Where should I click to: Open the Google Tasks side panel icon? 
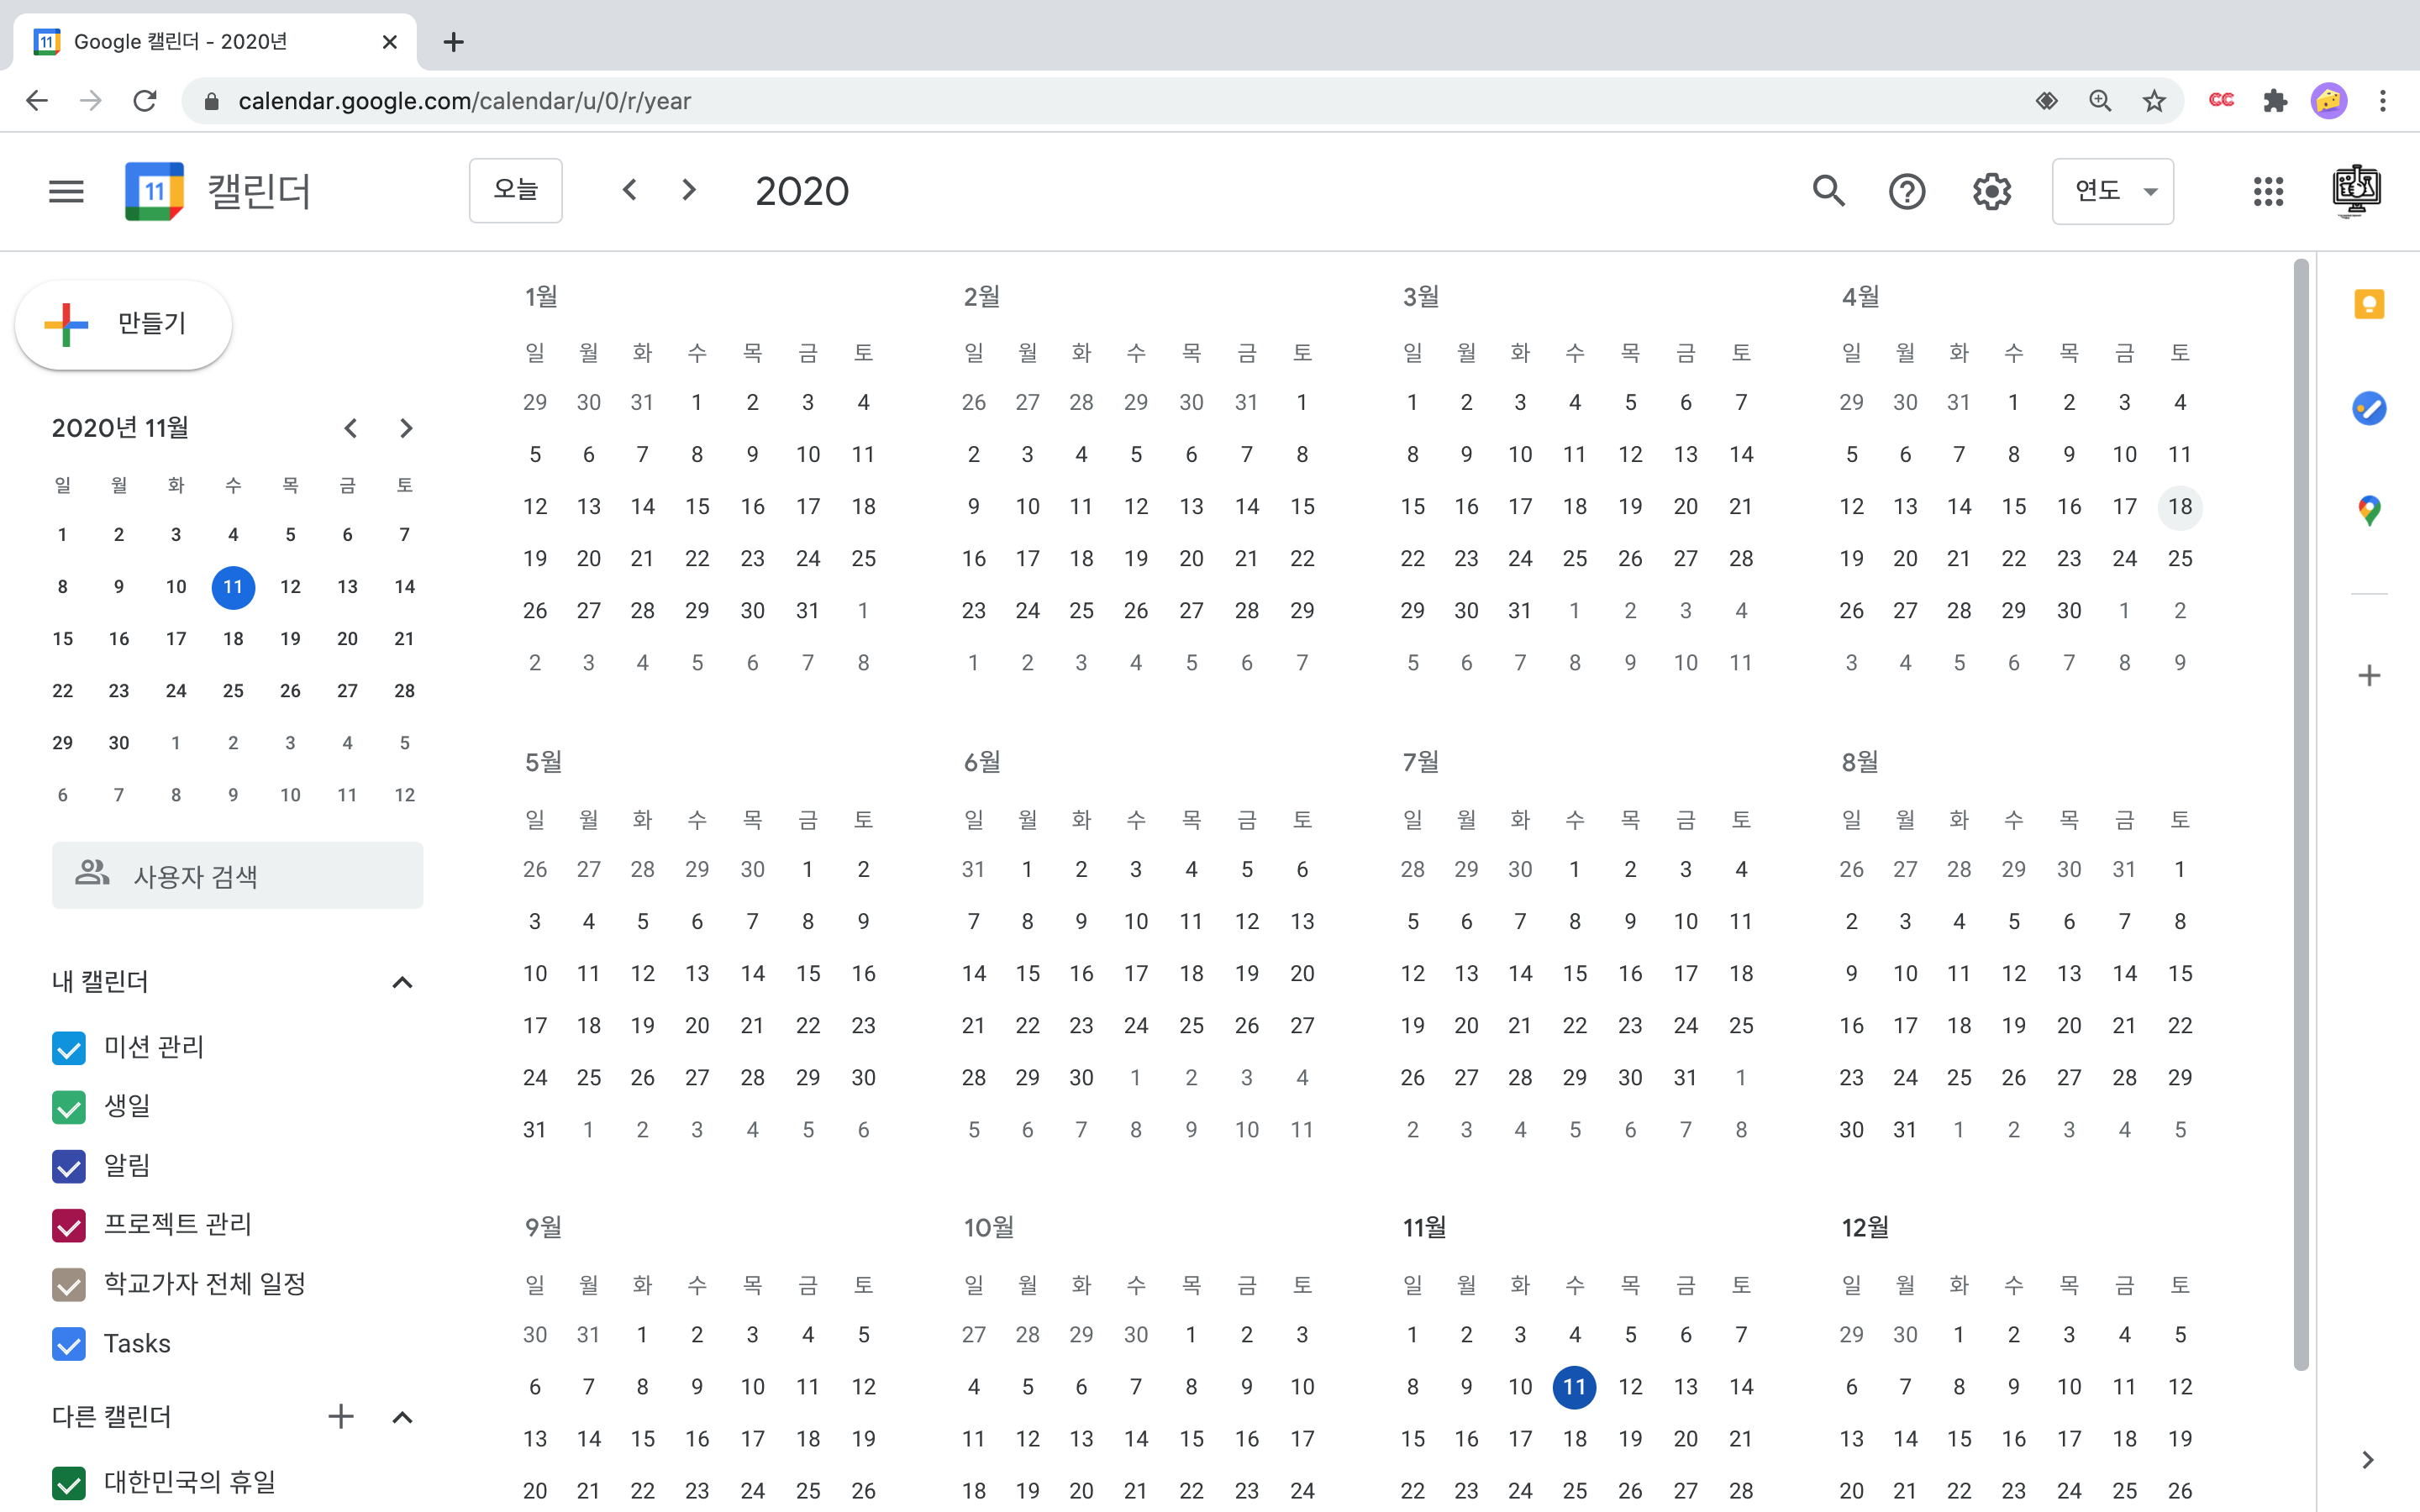(x=2368, y=408)
